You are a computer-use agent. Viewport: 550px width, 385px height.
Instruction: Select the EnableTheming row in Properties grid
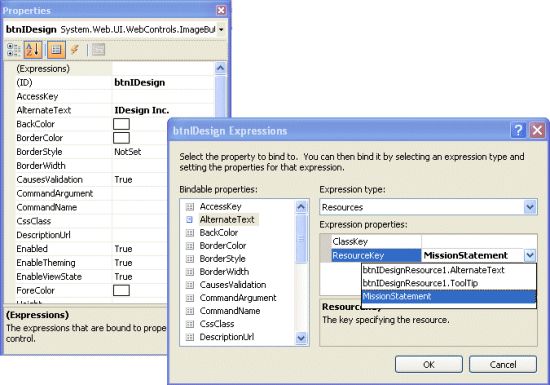(91, 263)
